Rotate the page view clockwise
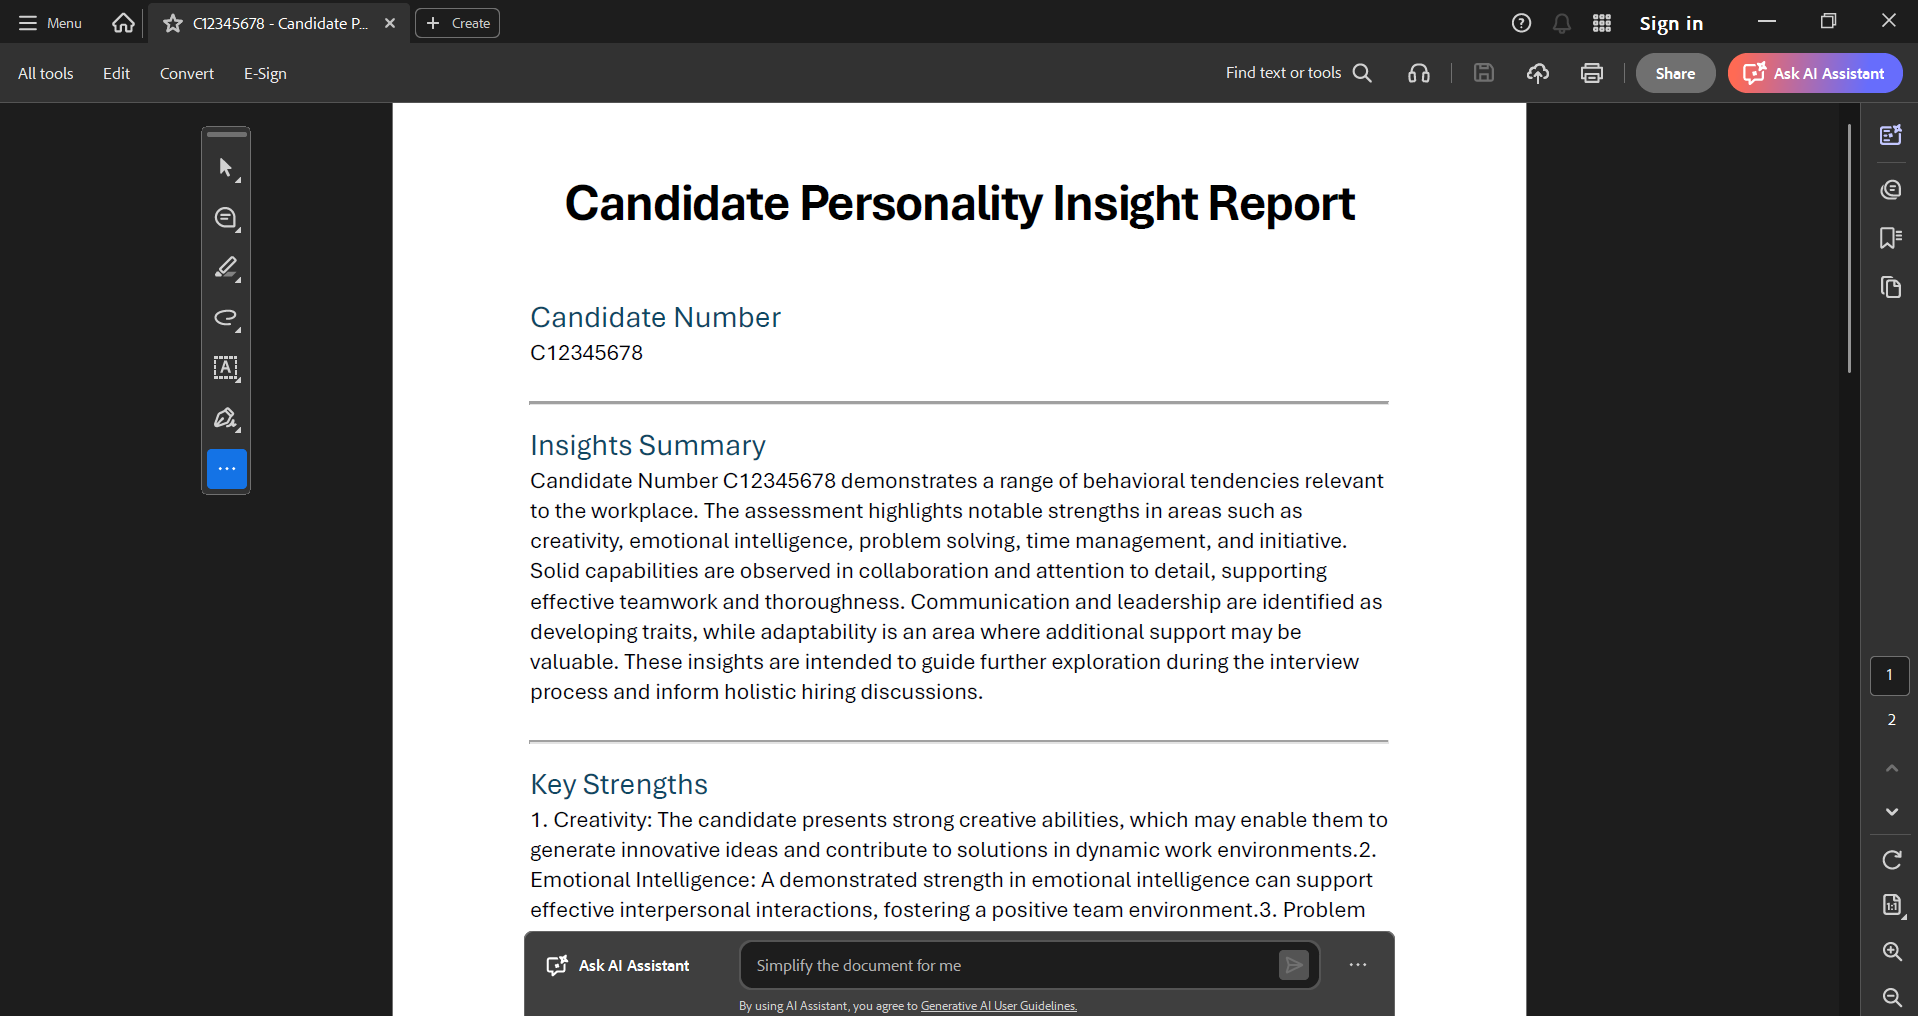The width and height of the screenshot is (1918, 1016). pyautogui.click(x=1891, y=860)
